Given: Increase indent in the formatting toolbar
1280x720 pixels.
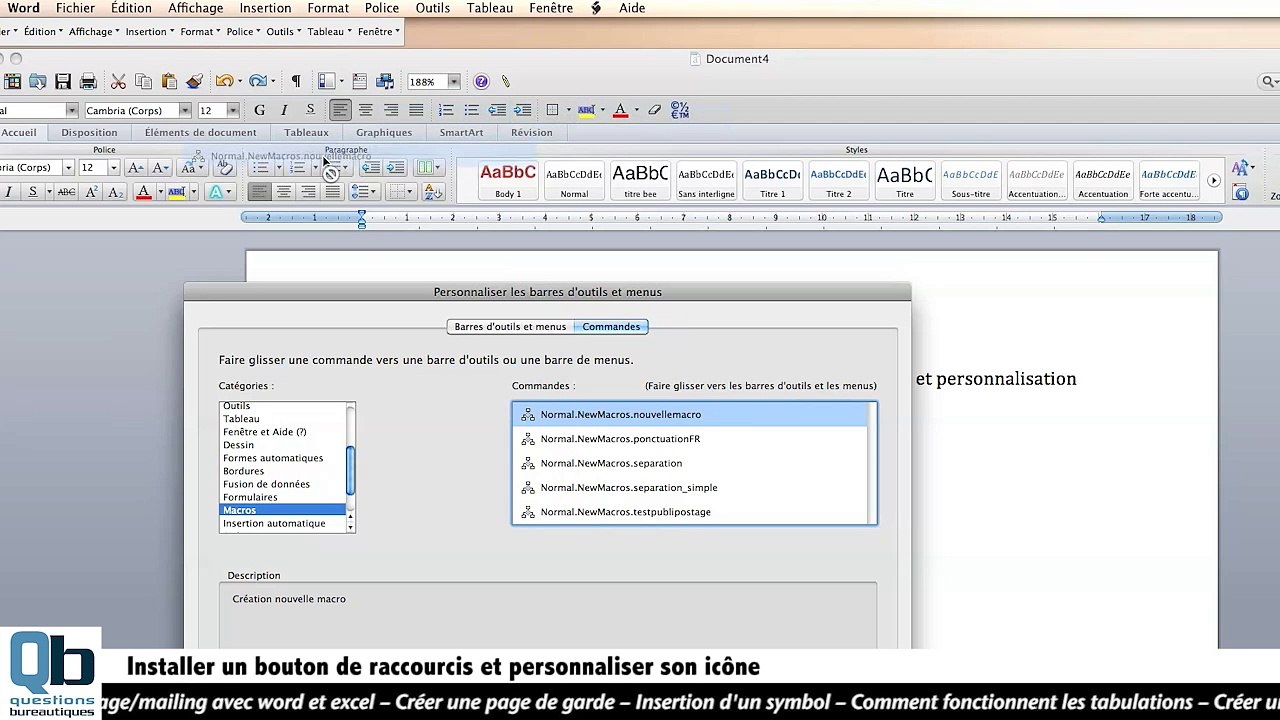Looking at the screenshot, I should tap(522, 110).
